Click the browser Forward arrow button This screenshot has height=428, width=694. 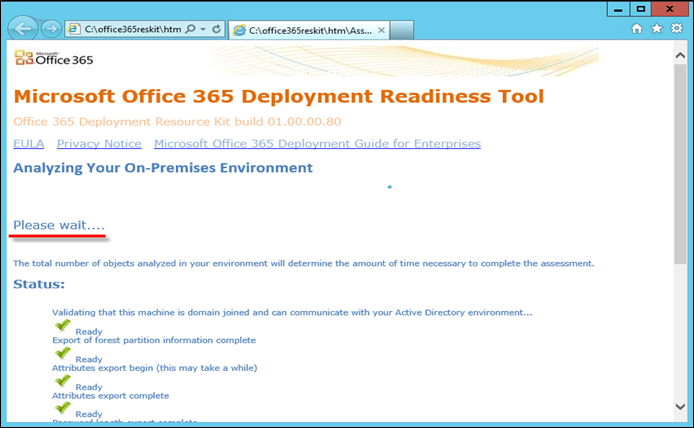click(51, 29)
